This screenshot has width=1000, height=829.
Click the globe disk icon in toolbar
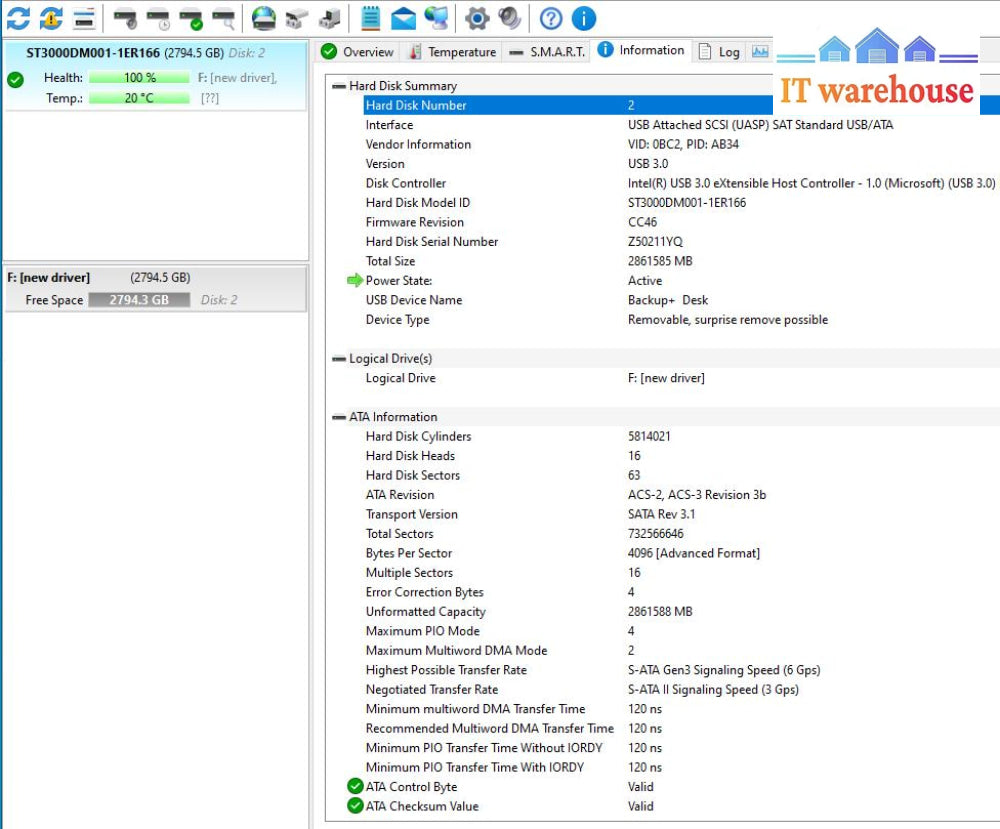pos(263,18)
